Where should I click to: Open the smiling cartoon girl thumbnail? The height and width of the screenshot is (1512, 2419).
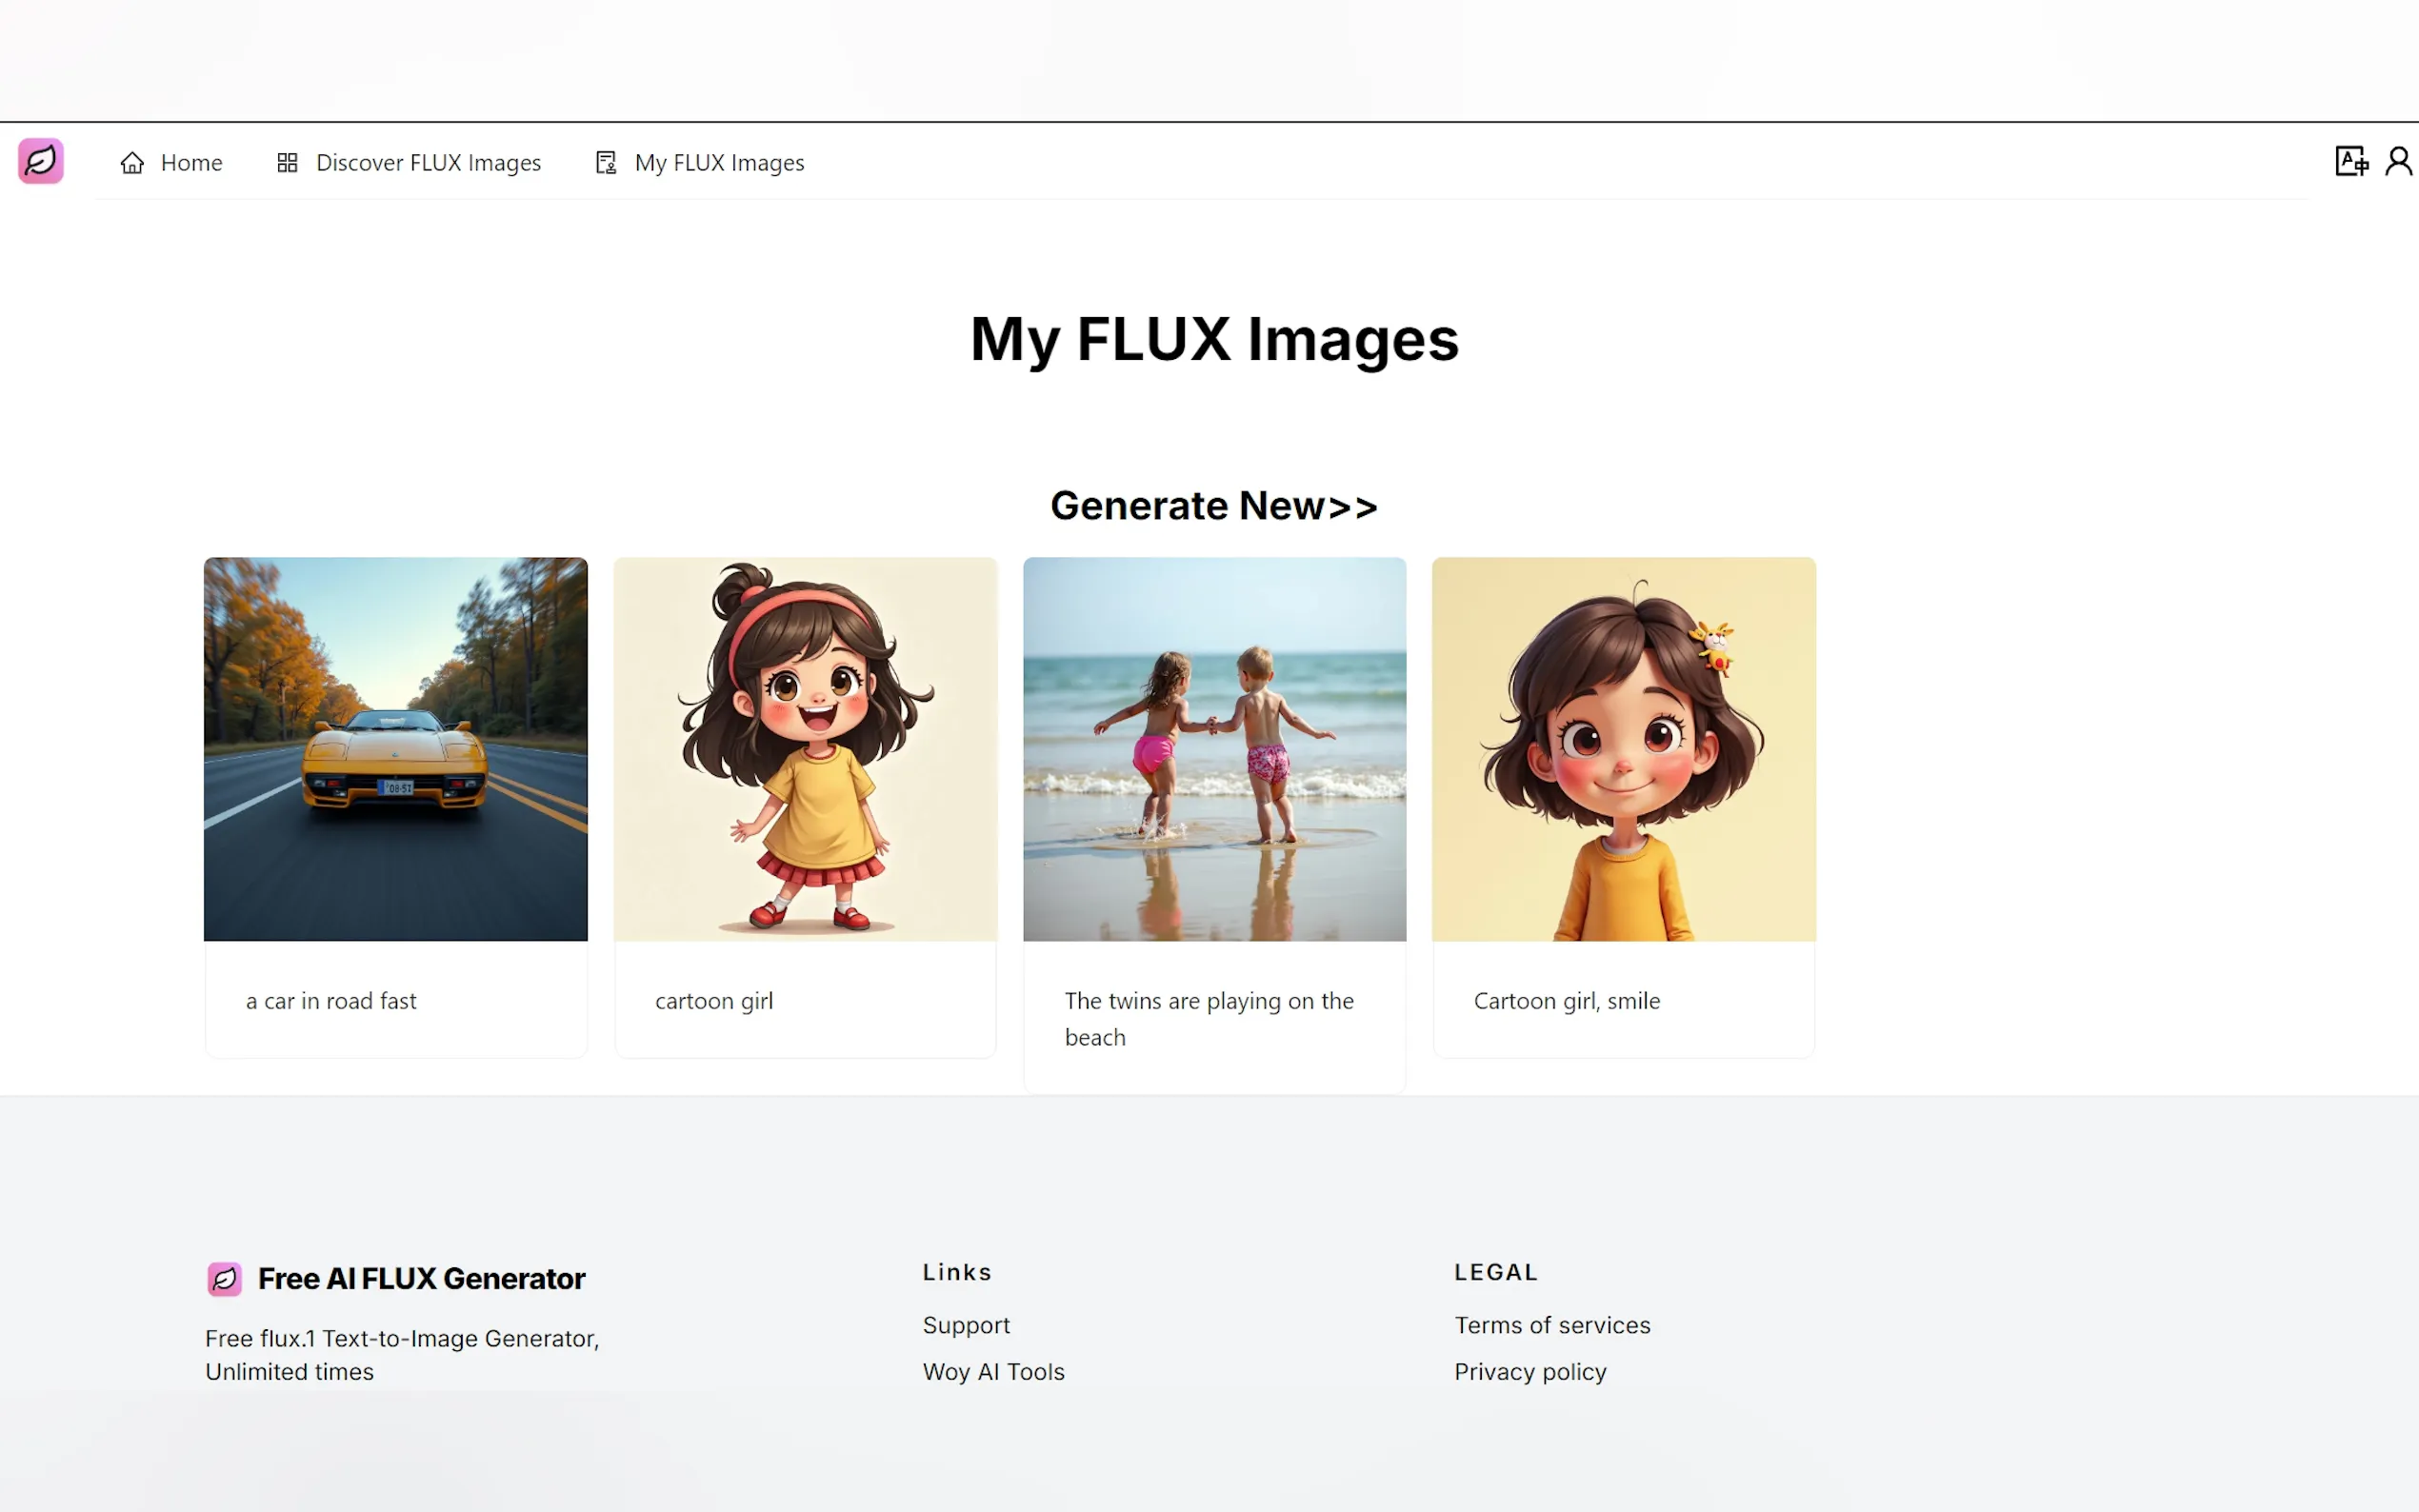click(1623, 749)
